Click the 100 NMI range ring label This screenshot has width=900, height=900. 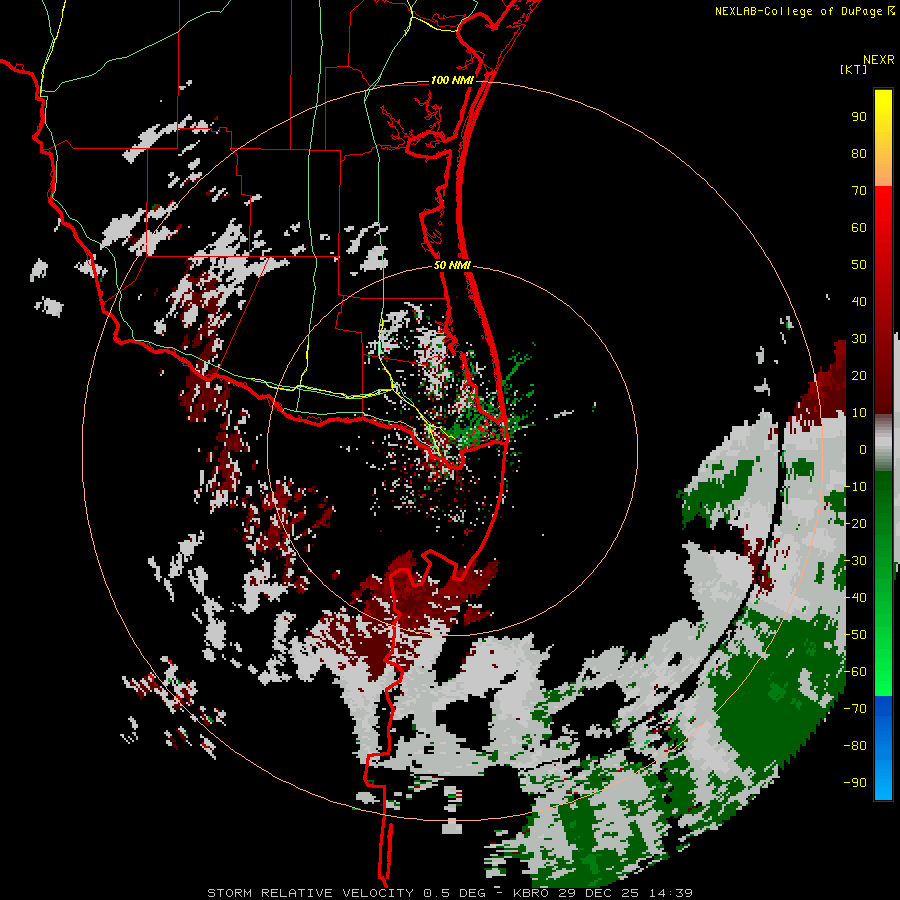point(452,80)
